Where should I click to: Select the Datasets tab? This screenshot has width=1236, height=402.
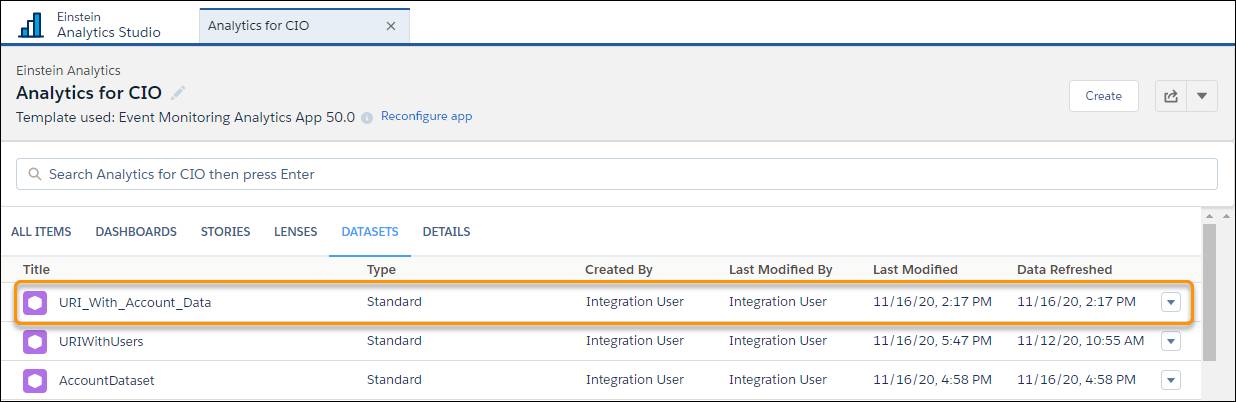[x=370, y=232]
